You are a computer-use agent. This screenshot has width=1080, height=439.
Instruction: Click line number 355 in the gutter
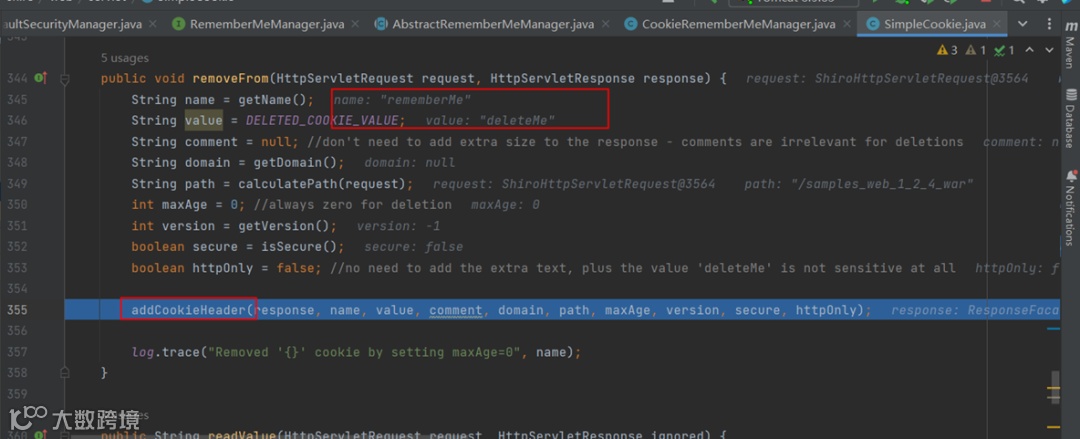pyautogui.click(x=18, y=310)
